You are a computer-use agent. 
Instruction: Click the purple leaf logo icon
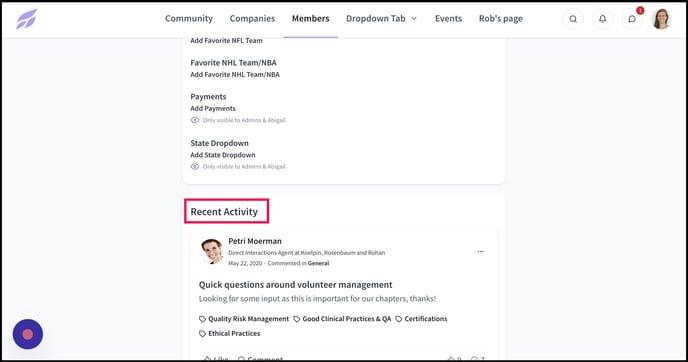pos(27,19)
